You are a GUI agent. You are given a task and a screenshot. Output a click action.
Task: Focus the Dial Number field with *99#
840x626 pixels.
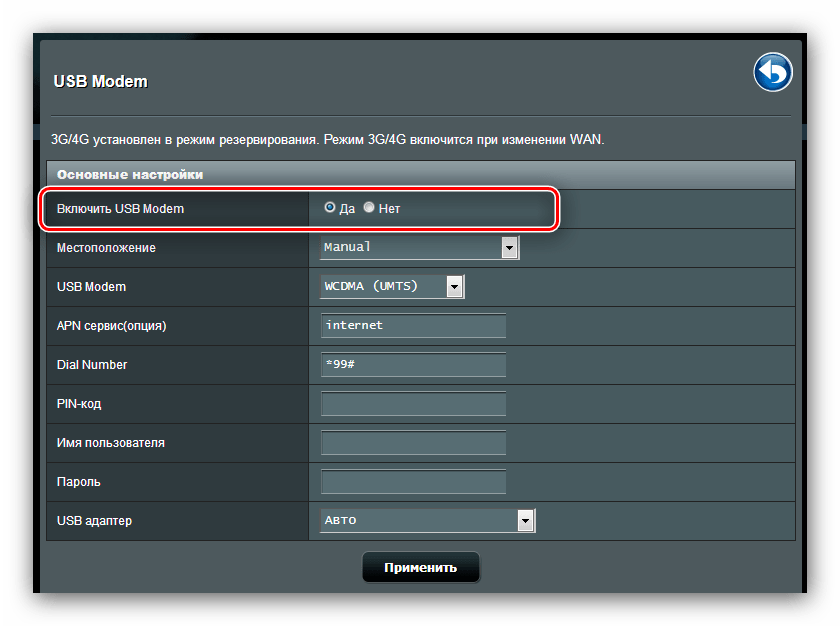(x=413, y=365)
